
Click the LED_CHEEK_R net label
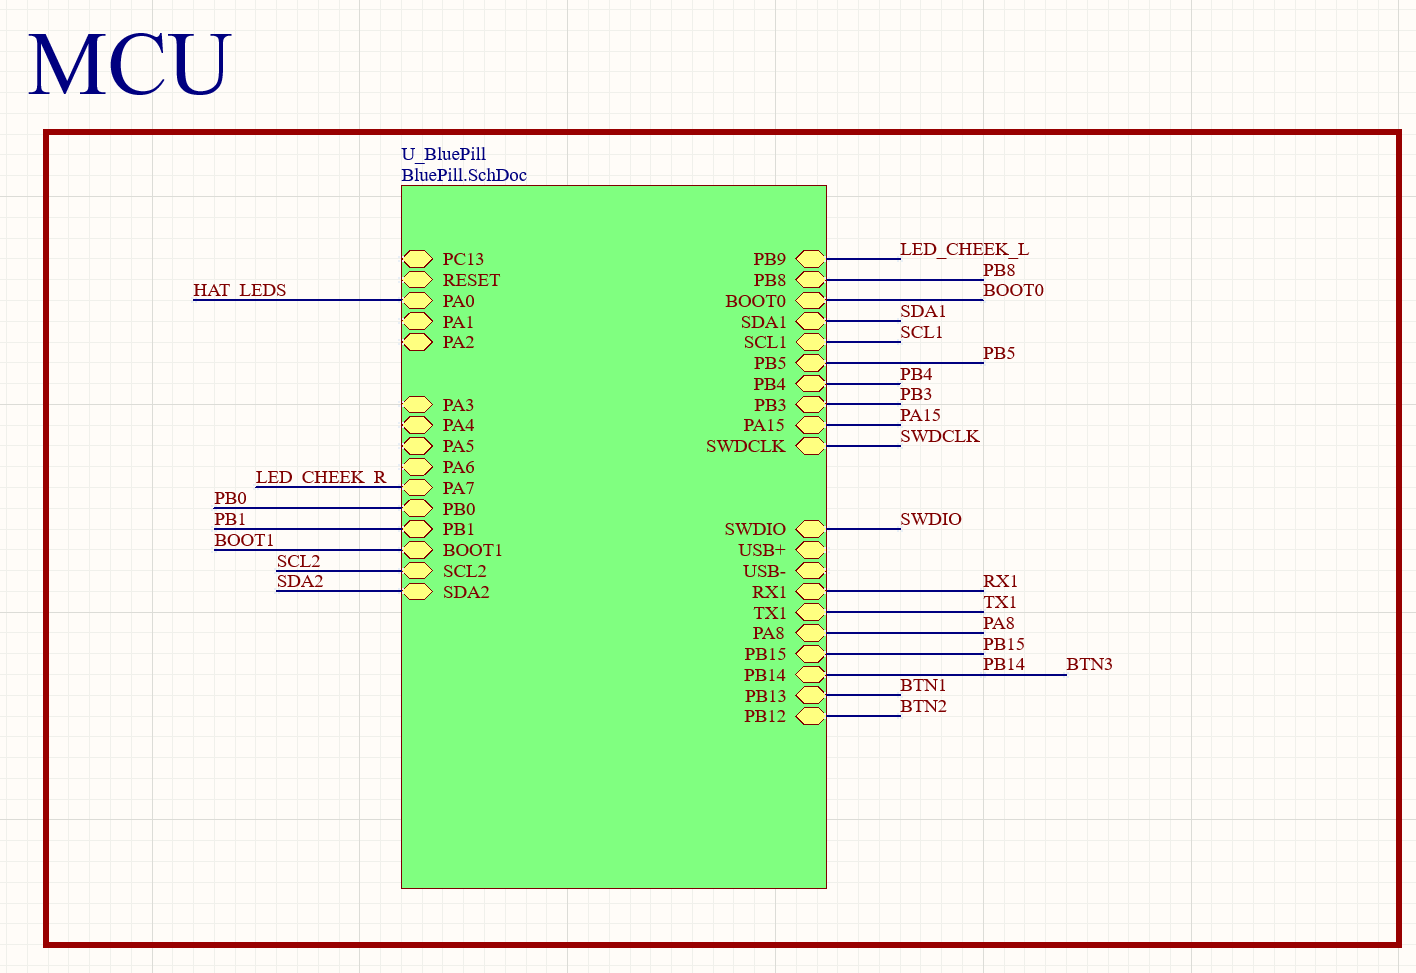tap(320, 477)
